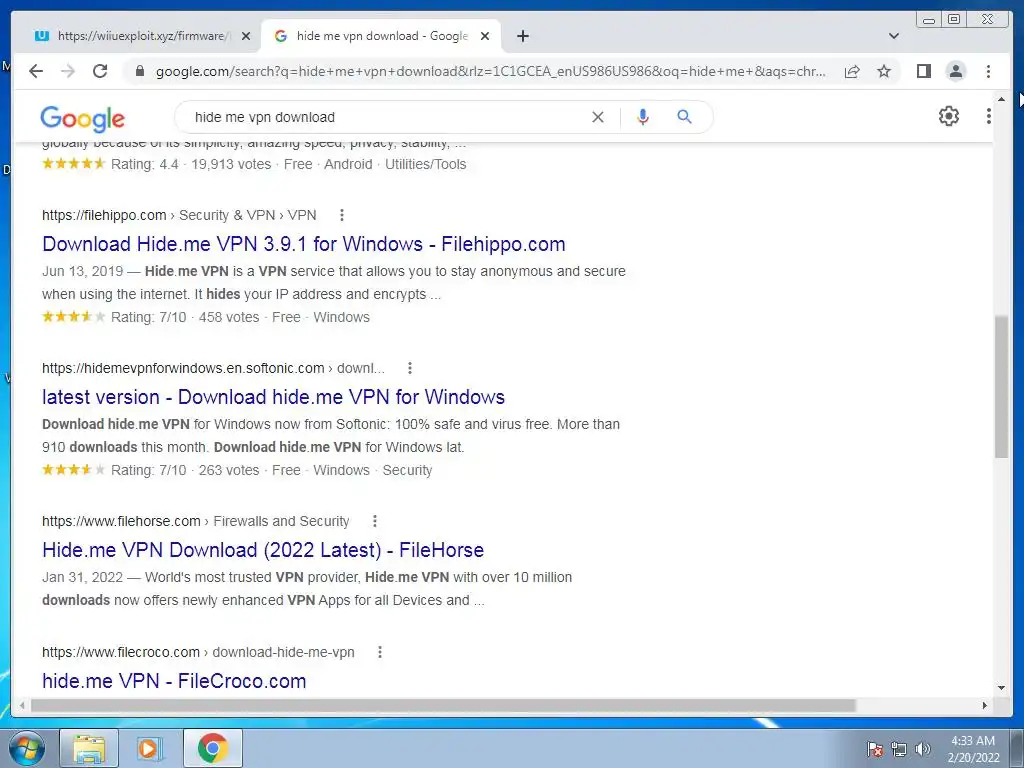
Task: Open the Windows Start menu orb
Action: (27, 748)
